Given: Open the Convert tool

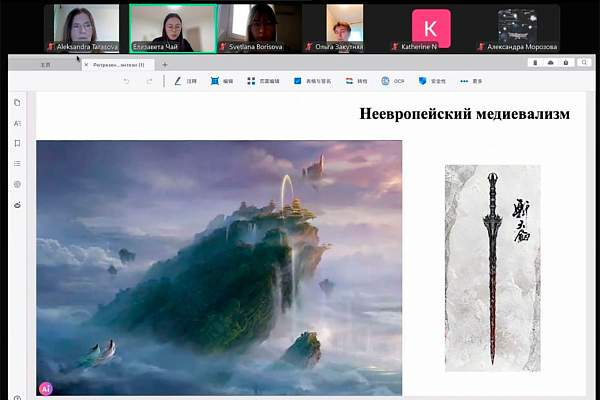Looking at the screenshot, I should [x=356, y=81].
